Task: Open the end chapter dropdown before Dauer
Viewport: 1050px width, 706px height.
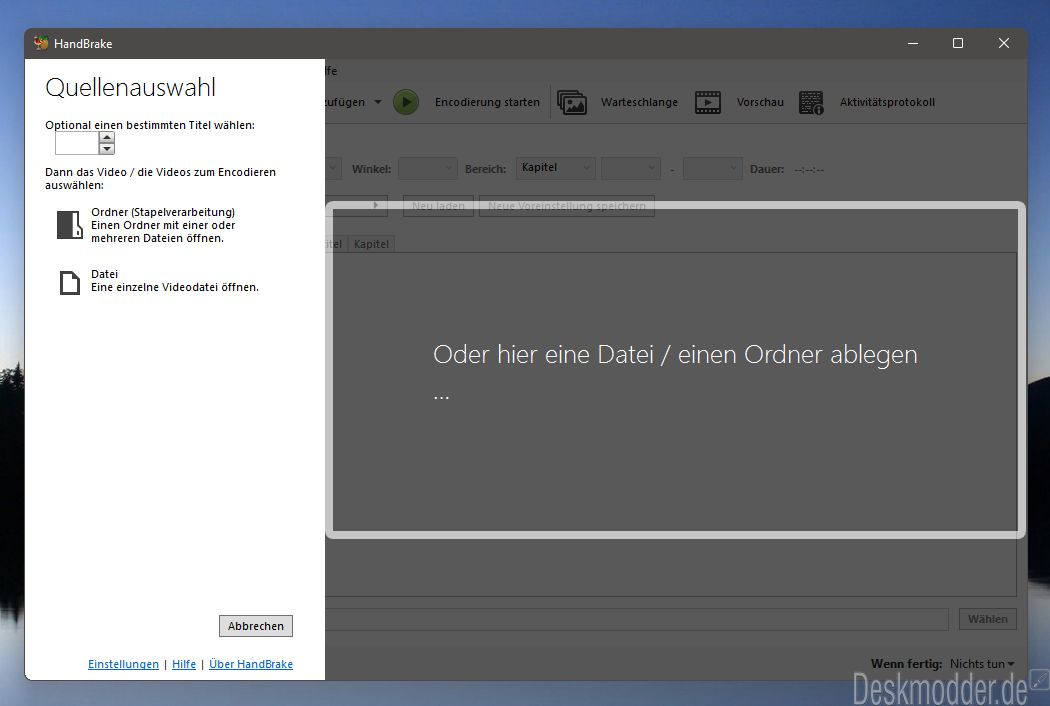Action: [x=712, y=168]
